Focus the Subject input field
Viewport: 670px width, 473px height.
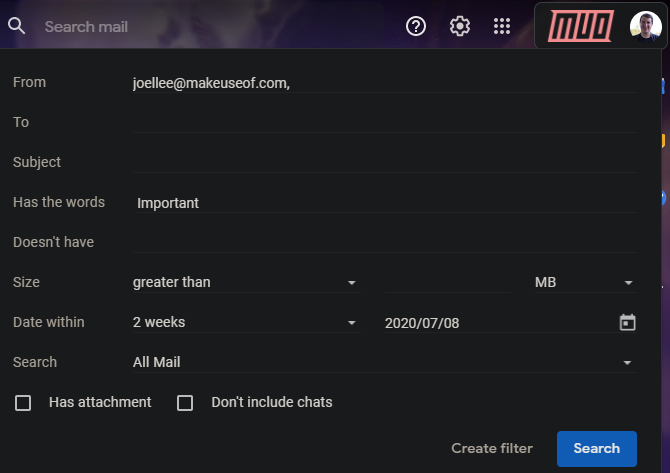tap(385, 162)
